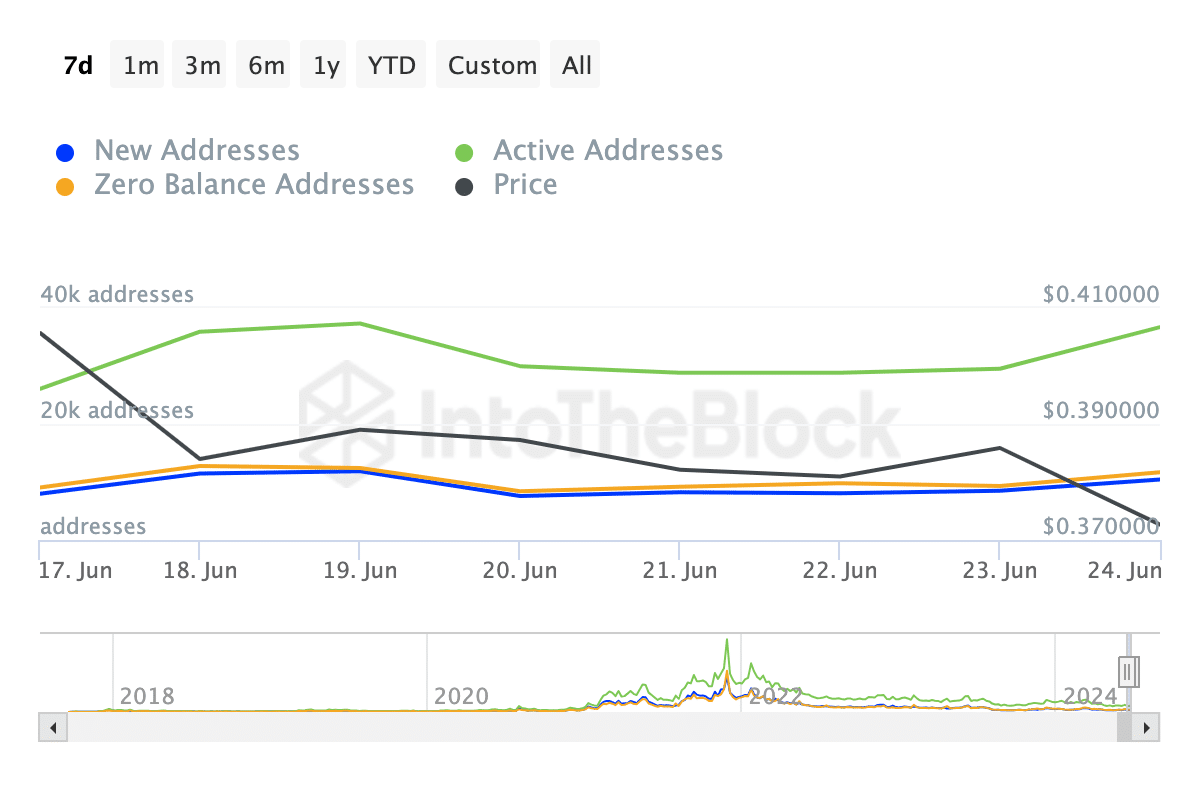Toggle the New Addresses series legend
This screenshot has height=800, width=1200.
pos(197,151)
